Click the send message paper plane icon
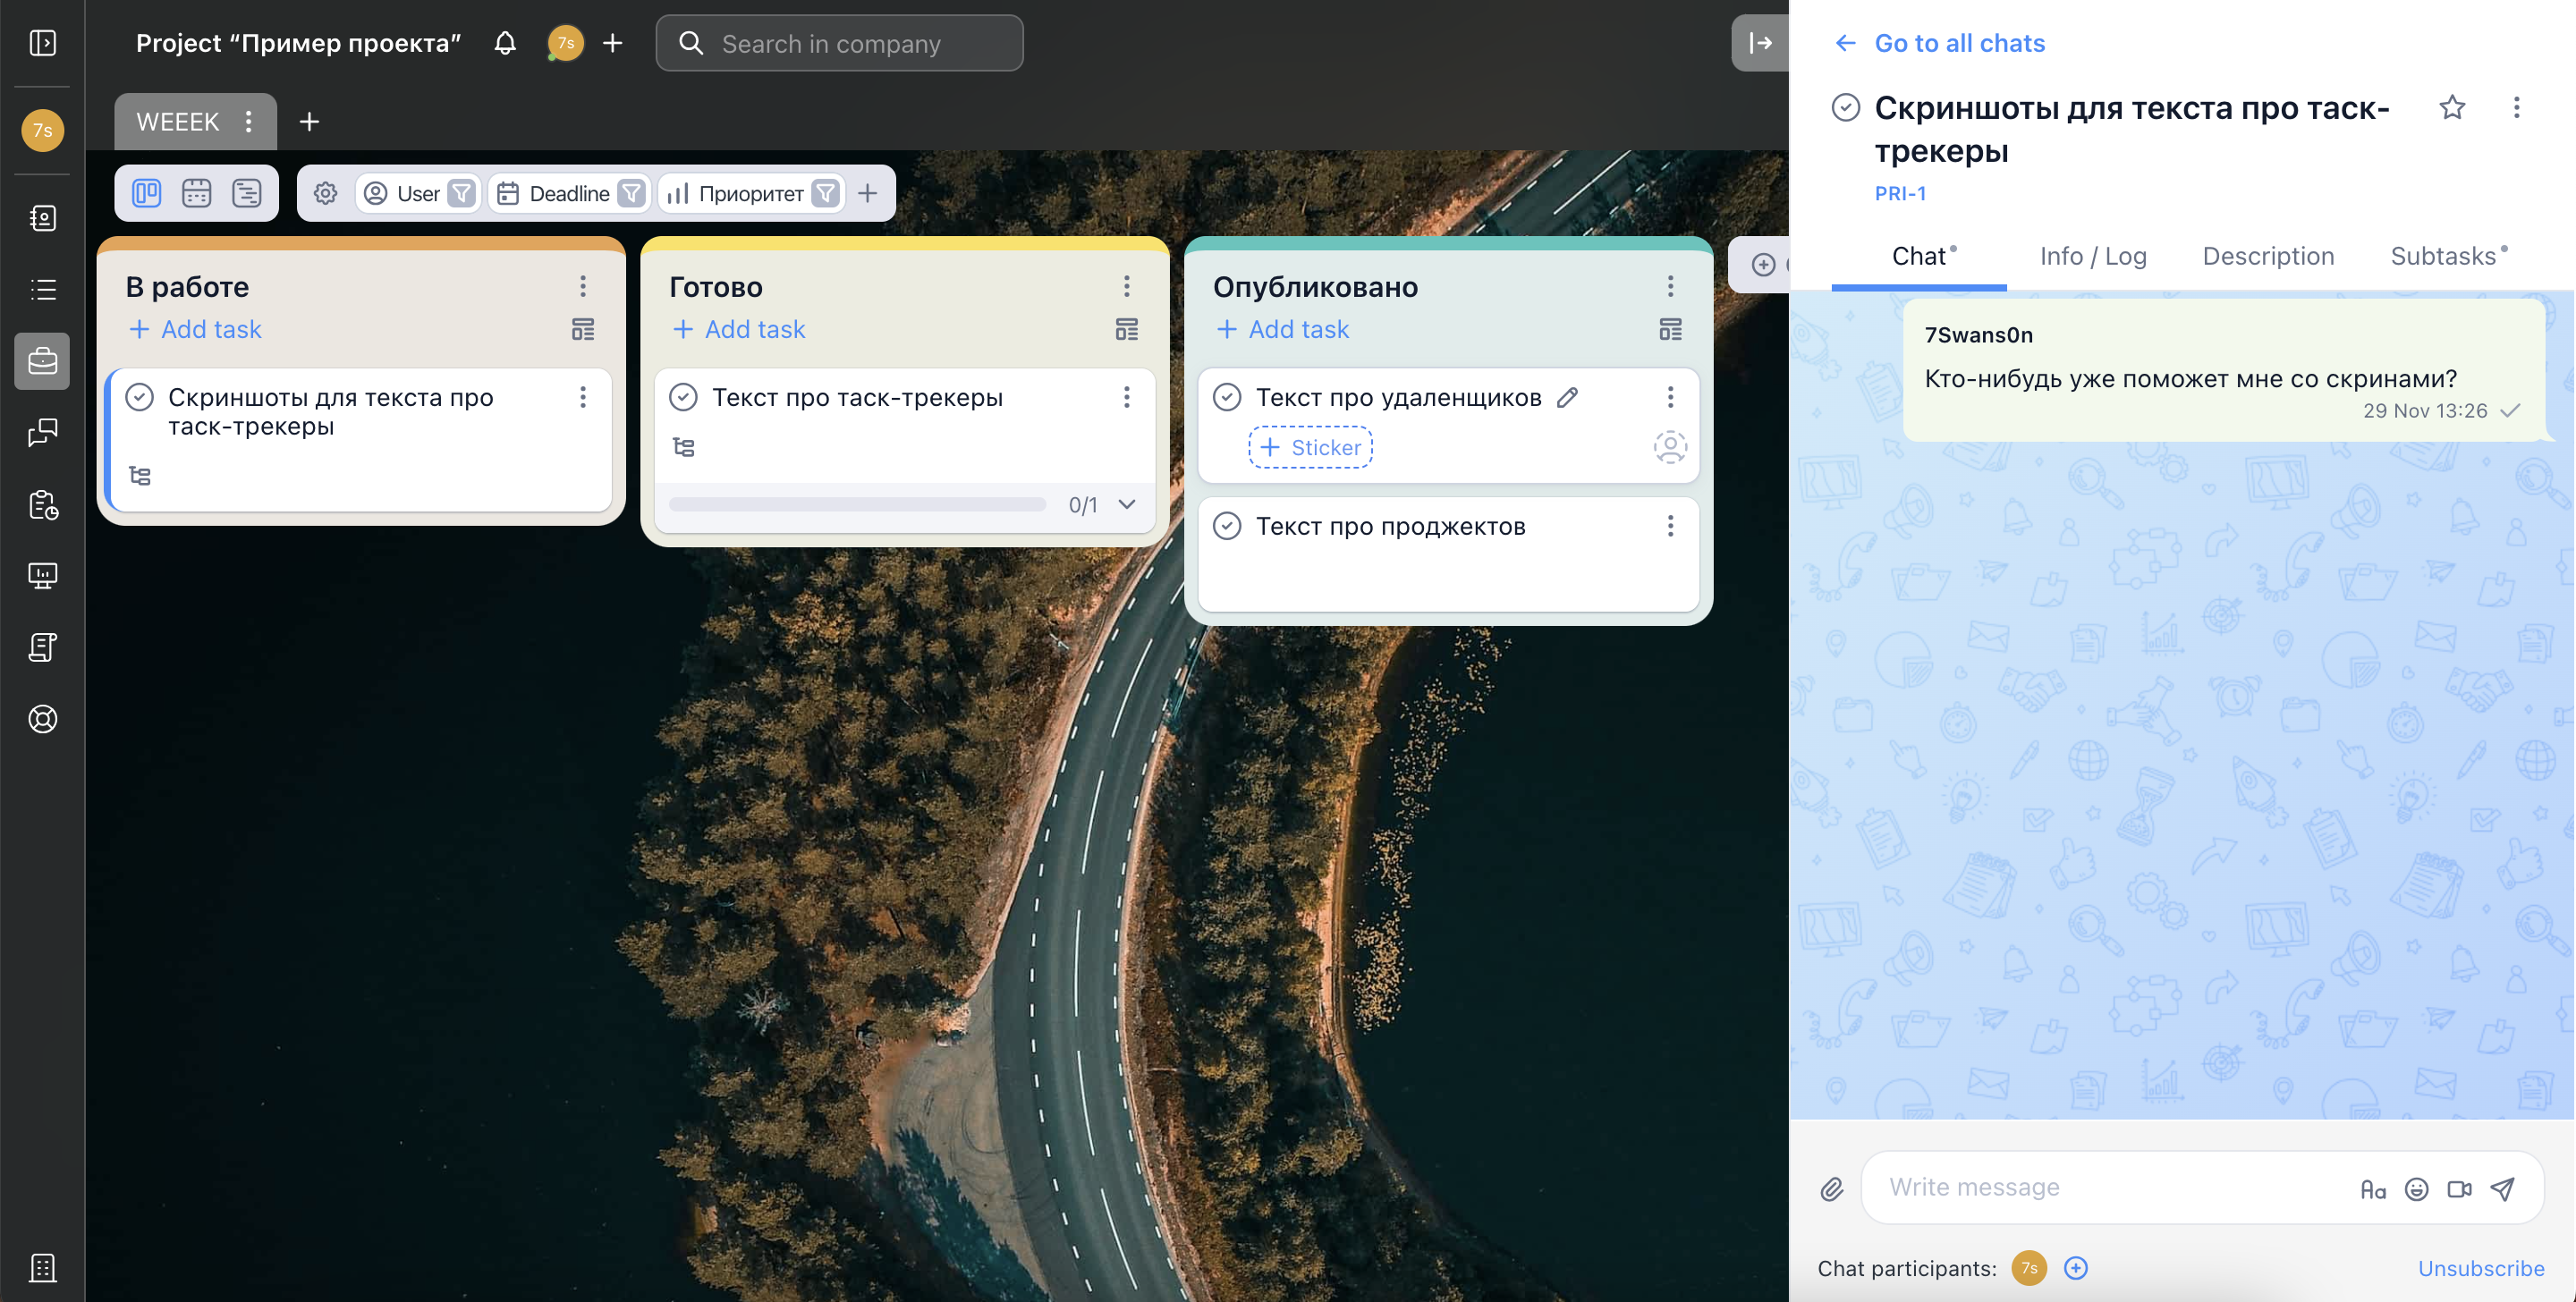Image resolution: width=2576 pixels, height=1302 pixels. tap(2502, 1189)
